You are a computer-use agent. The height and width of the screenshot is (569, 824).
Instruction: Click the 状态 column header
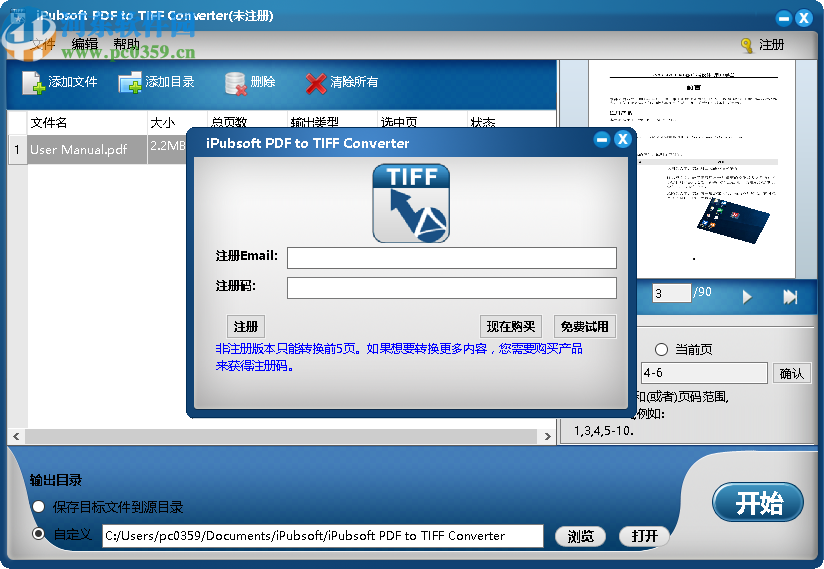coord(512,122)
